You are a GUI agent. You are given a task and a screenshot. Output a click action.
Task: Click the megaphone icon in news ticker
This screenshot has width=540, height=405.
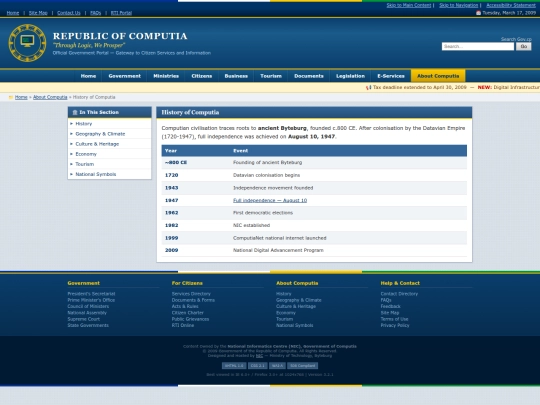[368, 87]
